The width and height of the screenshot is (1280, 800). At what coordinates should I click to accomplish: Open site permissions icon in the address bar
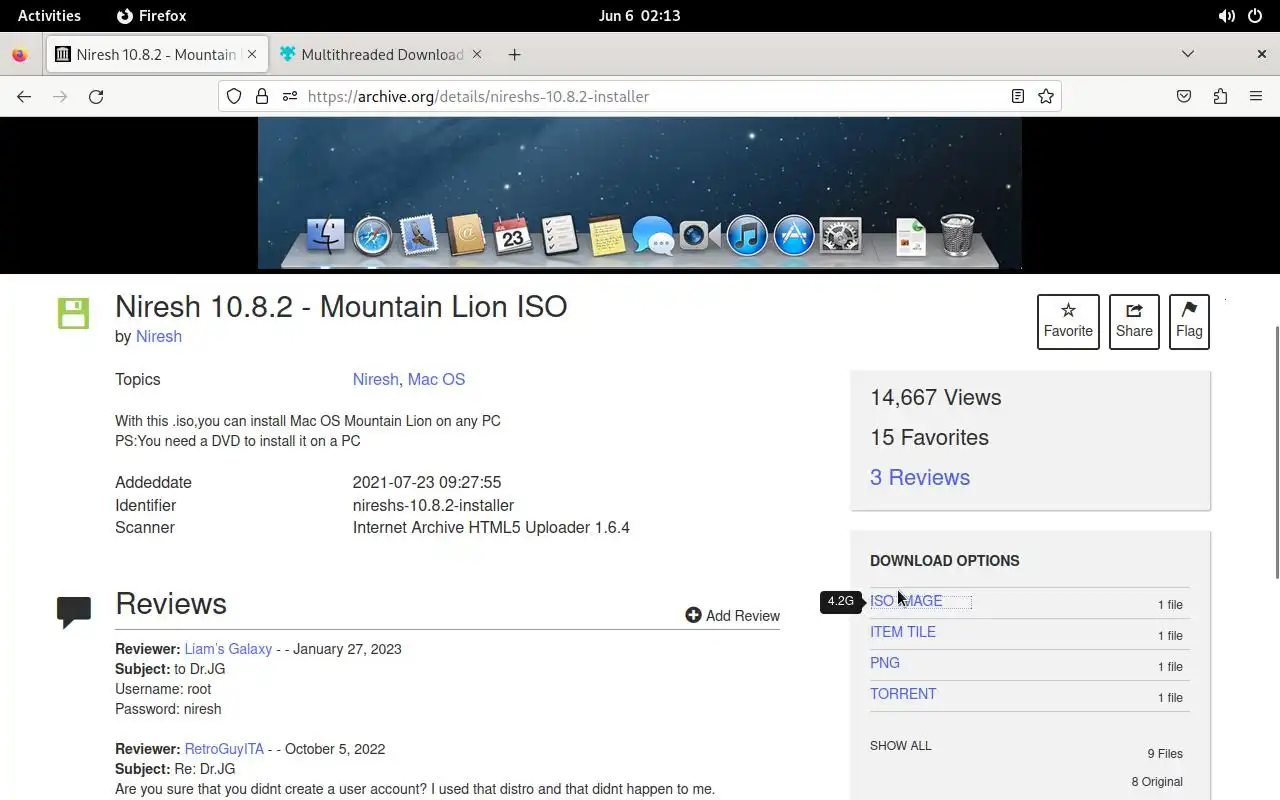tap(290, 97)
